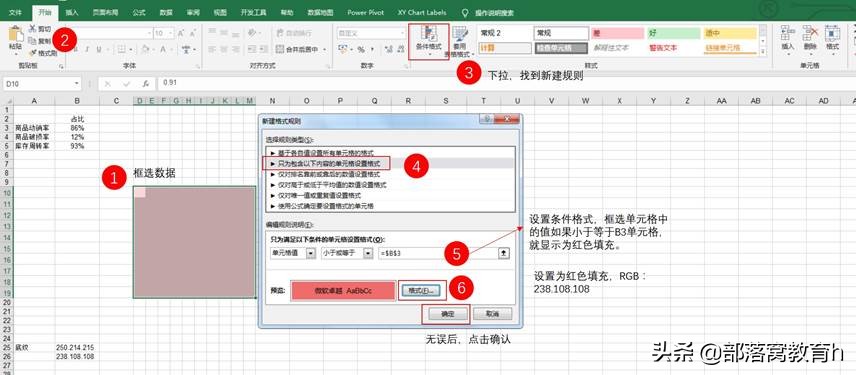This screenshot has width=856, height=375.
Task: Apply the 适中 (Neutral) yellow cell style
Action: click(x=730, y=33)
